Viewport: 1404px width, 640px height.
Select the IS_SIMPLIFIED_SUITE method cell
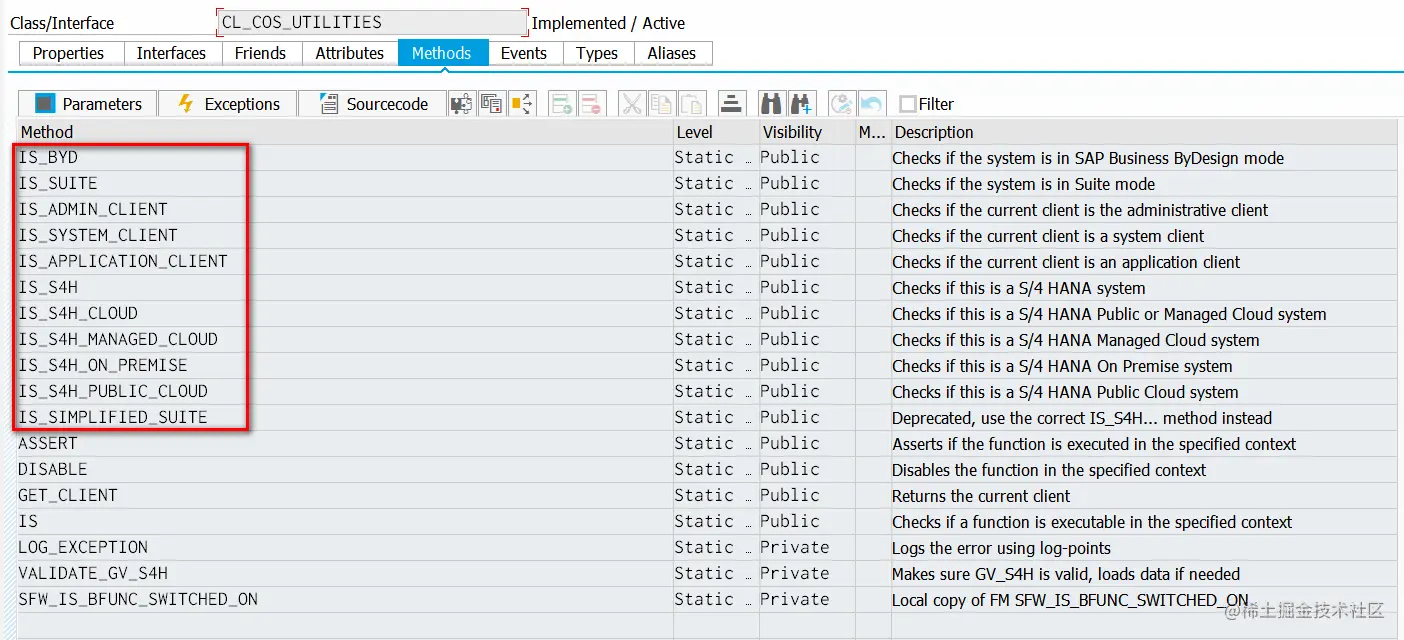(345, 418)
